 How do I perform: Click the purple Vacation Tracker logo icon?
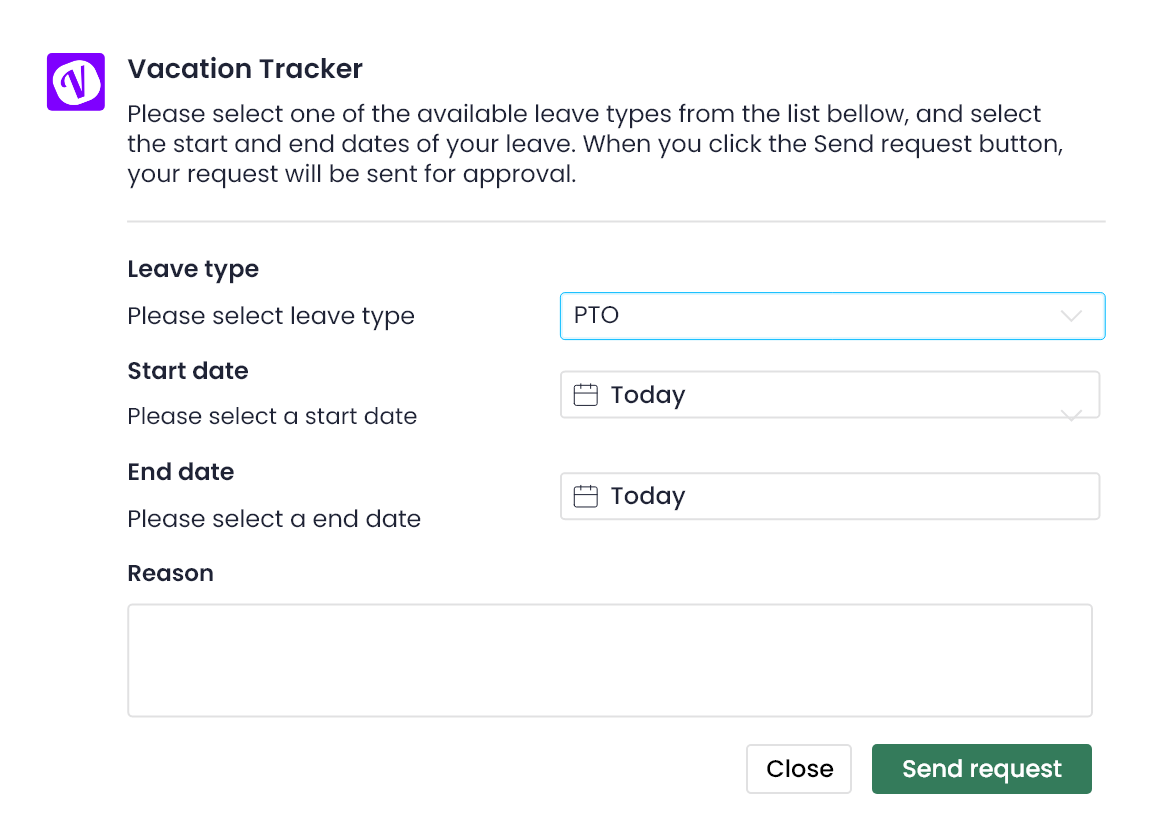[x=75, y=81]
